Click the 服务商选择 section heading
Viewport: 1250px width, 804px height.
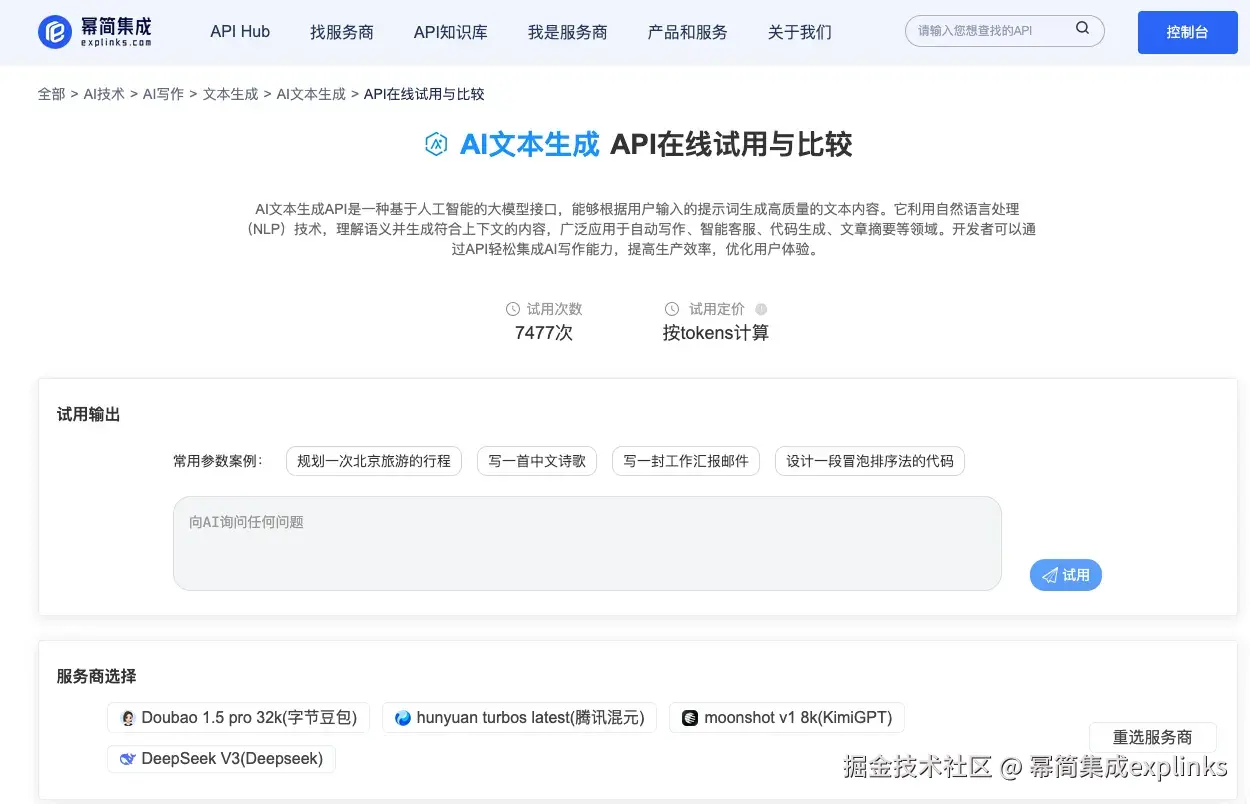point(96,677)
